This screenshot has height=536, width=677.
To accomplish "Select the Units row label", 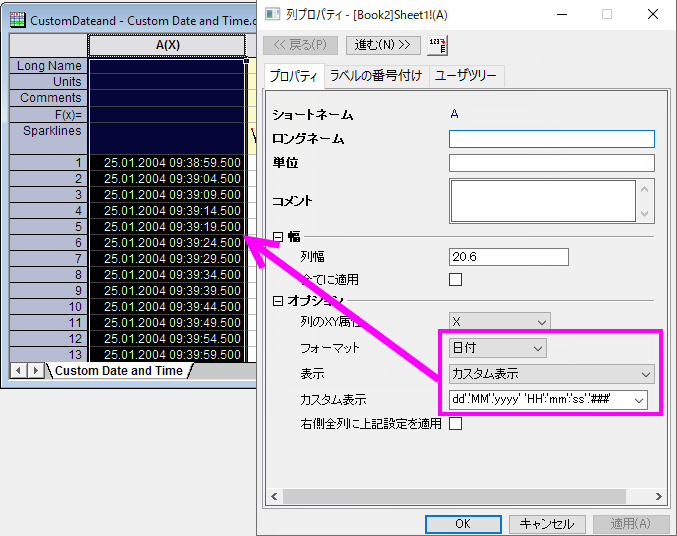I will pos(48,82).
